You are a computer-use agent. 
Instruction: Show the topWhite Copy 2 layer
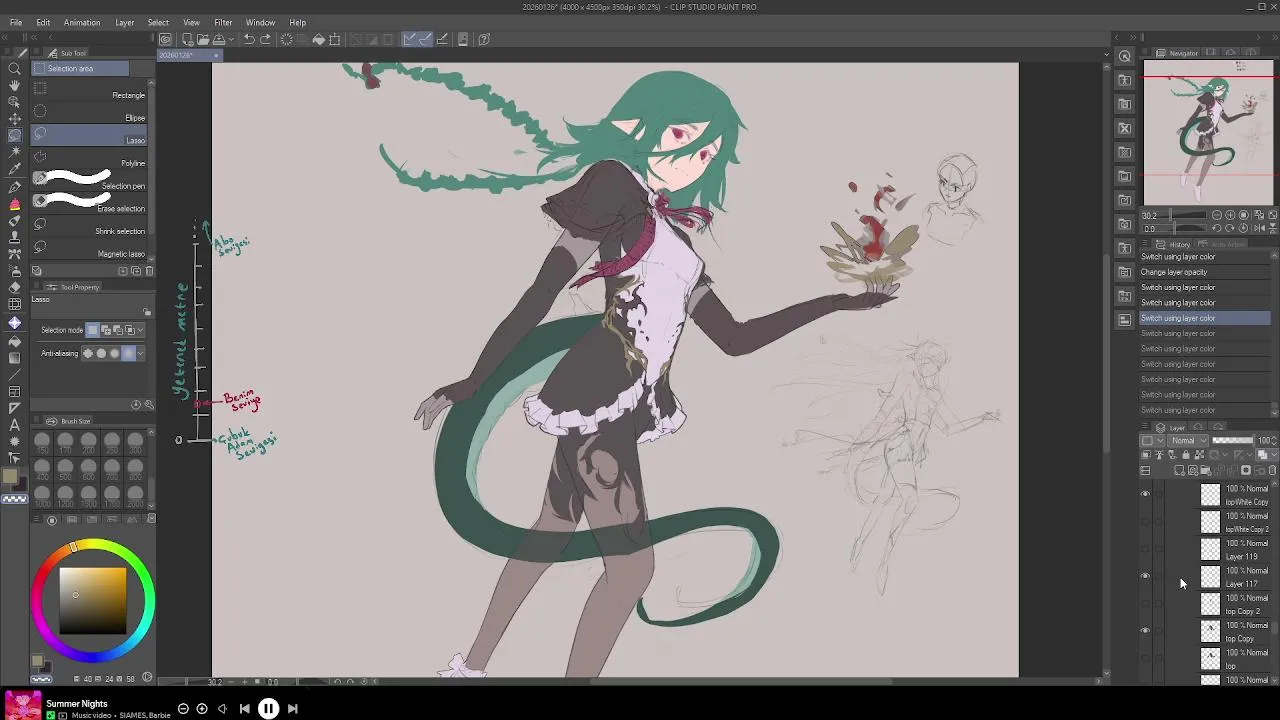[1145, 521]
